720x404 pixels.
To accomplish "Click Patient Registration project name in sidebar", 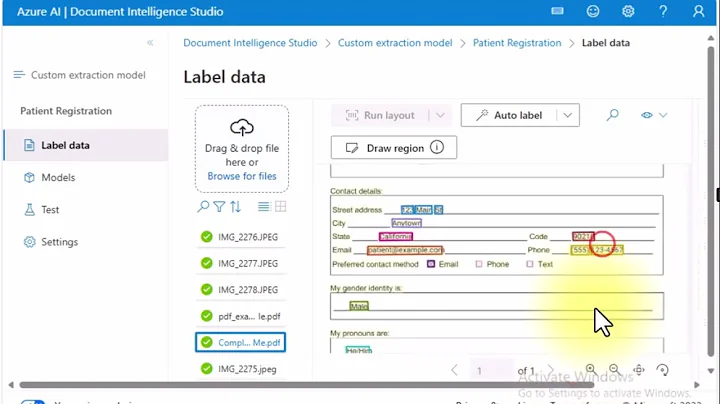I will pos(66,111).
